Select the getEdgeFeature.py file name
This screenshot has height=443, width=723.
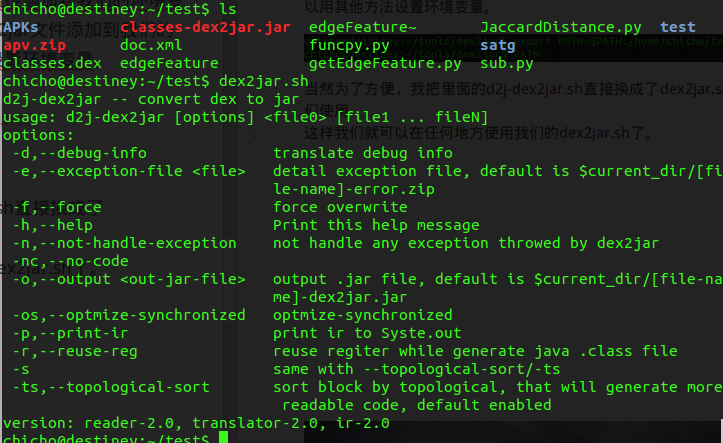pos(385,64)
